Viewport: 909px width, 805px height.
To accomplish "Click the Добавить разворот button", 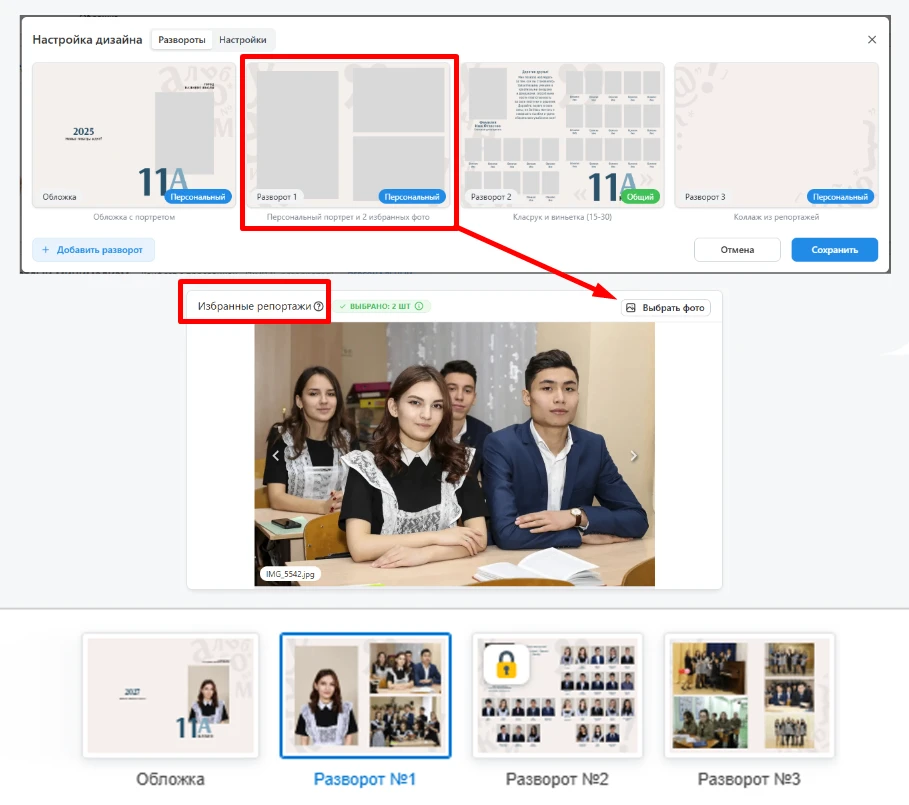I will [93, 250].
